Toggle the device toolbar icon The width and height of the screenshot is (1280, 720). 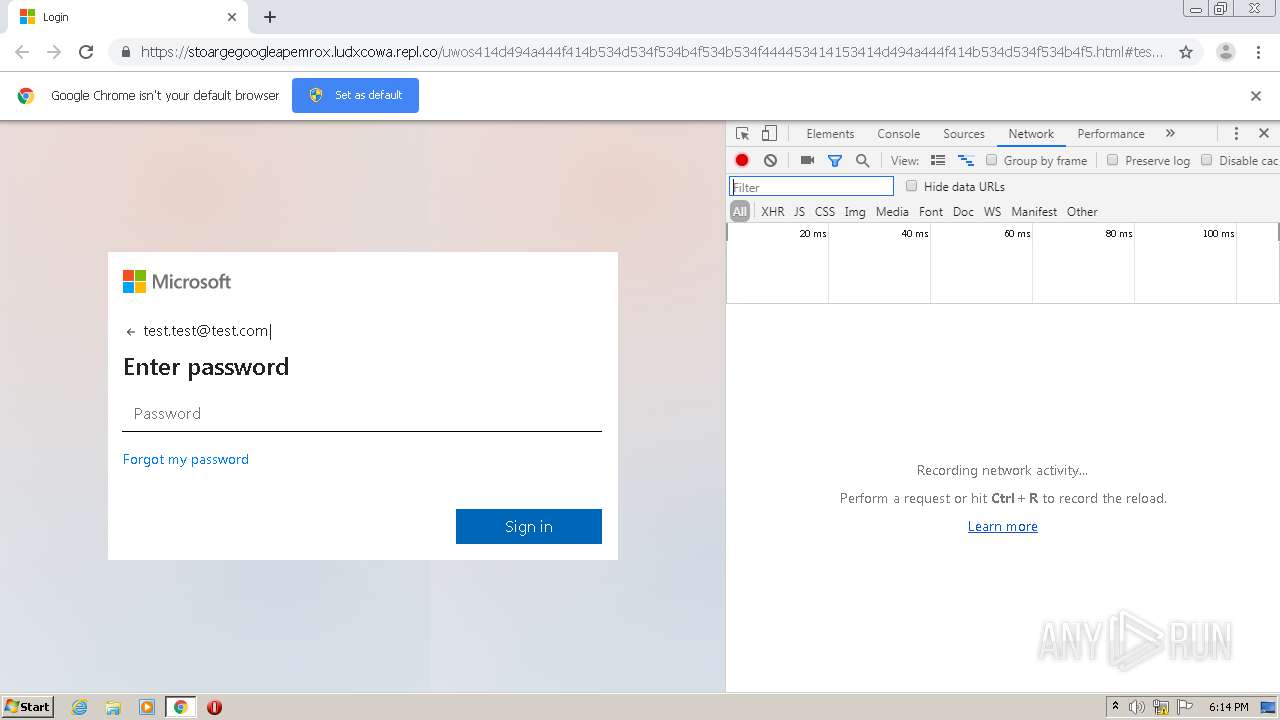(769, 133)
